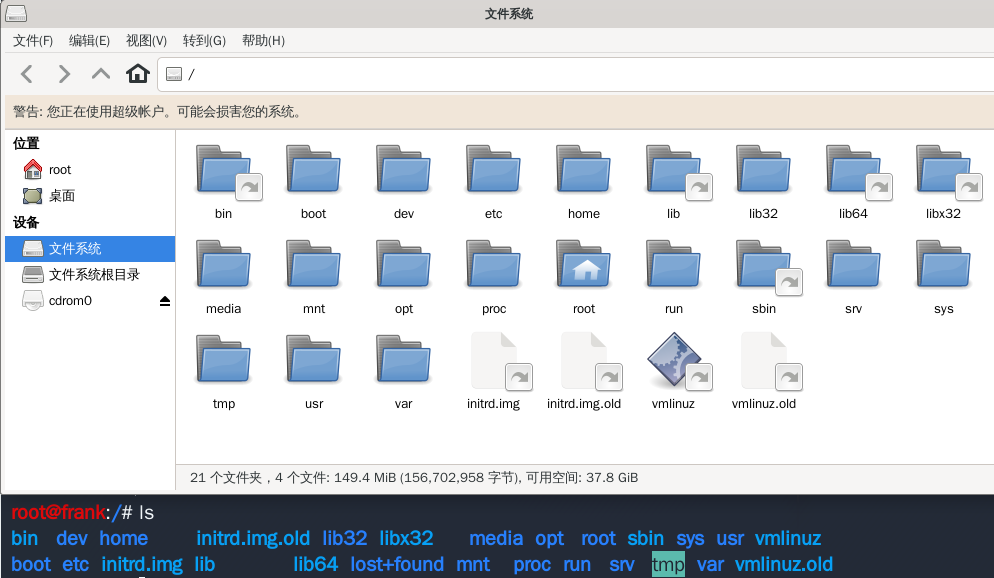Screen dimensions: 994x578
Task: Open the bin folder
Action: [224, 183]
